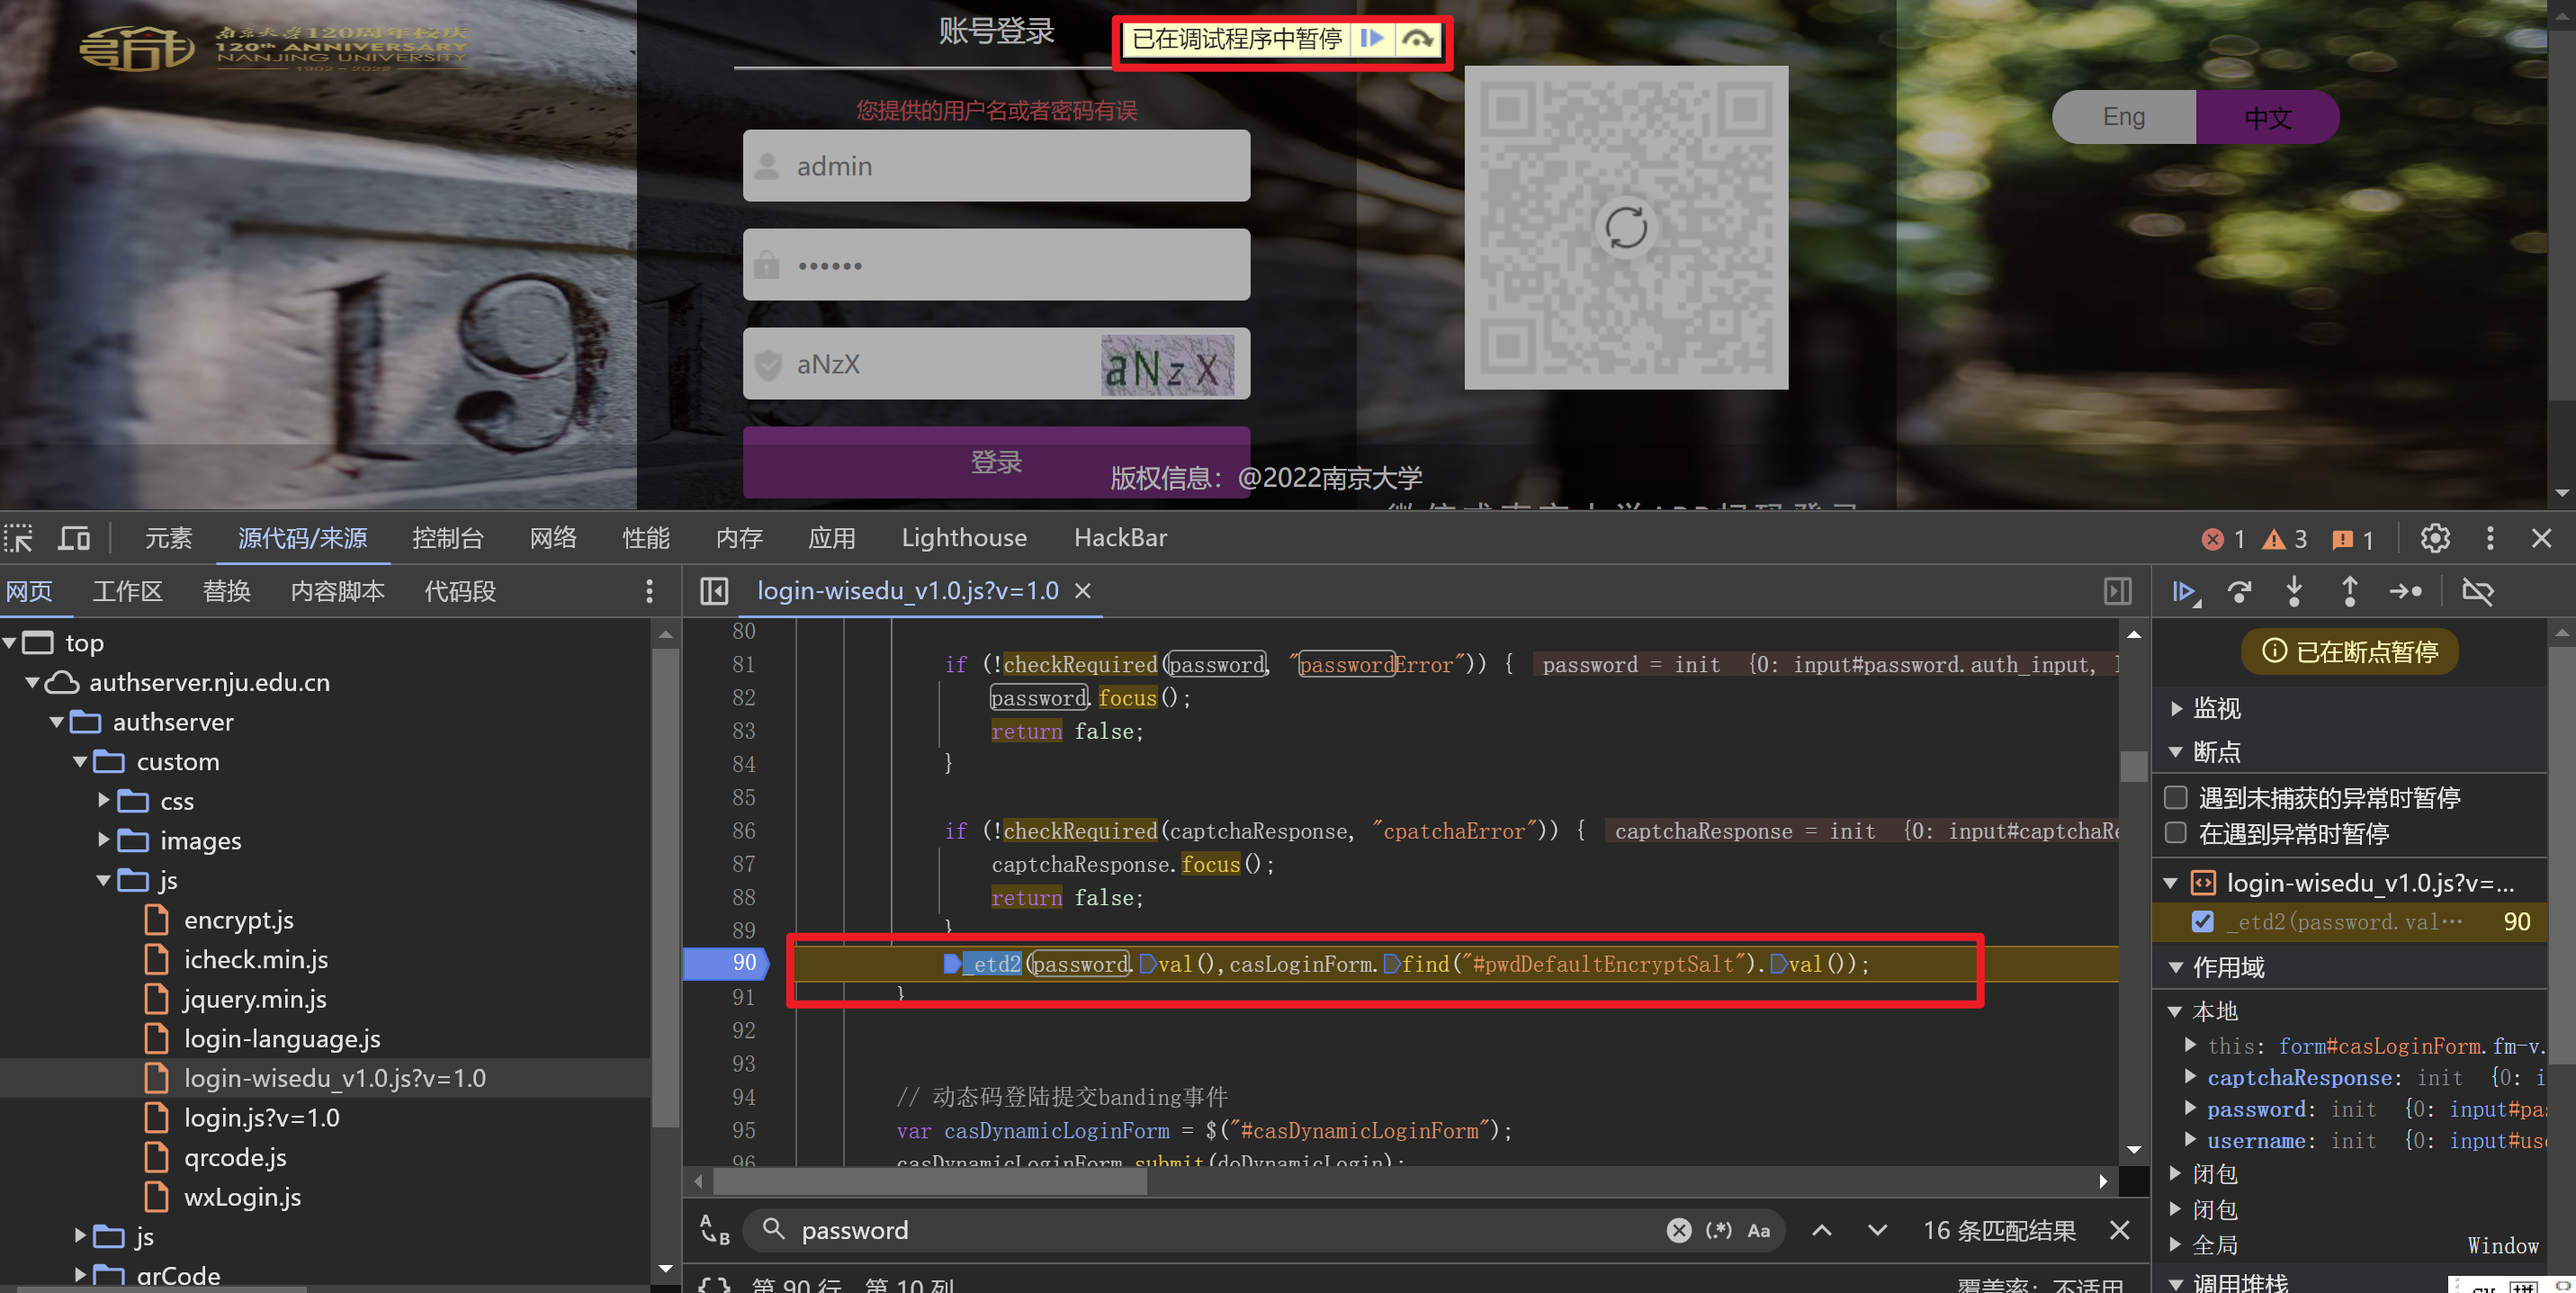Click the admin username field
The image size is (2576, 1293).
[996, 166]
